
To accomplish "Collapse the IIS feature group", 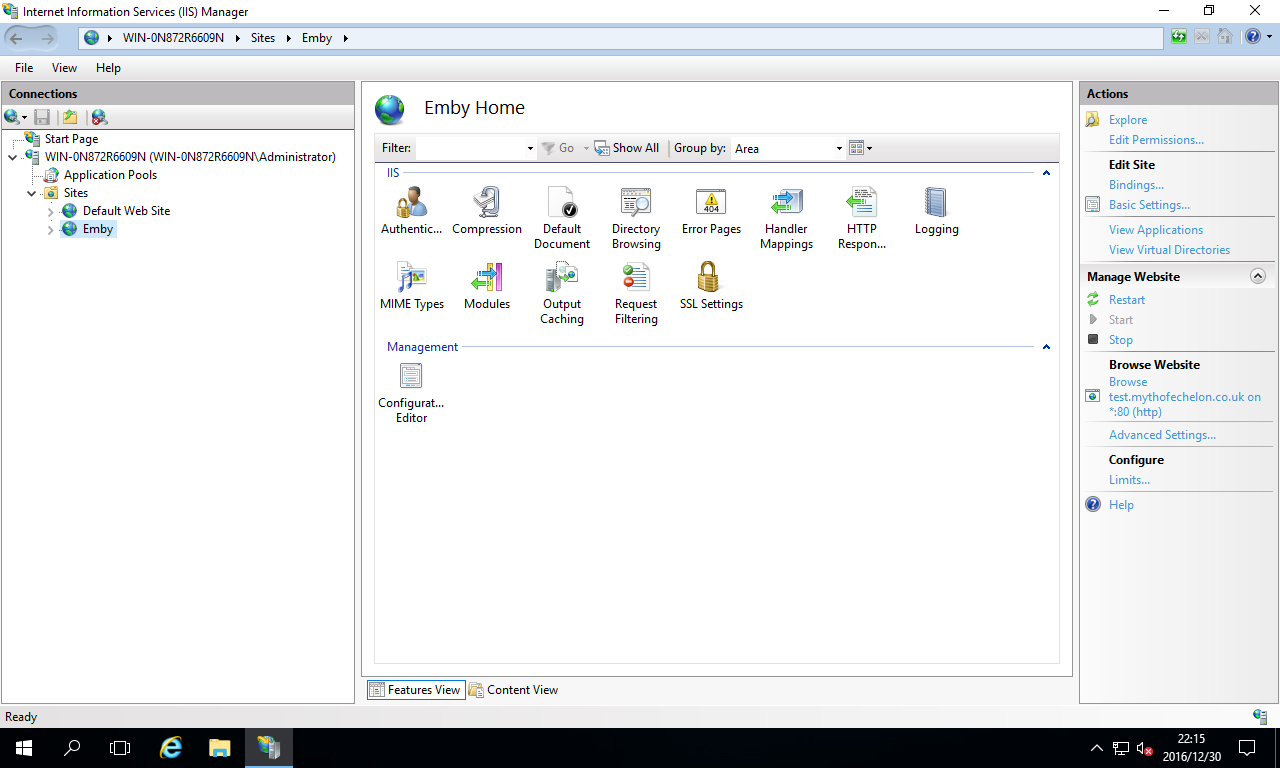I will point(1046,173).
